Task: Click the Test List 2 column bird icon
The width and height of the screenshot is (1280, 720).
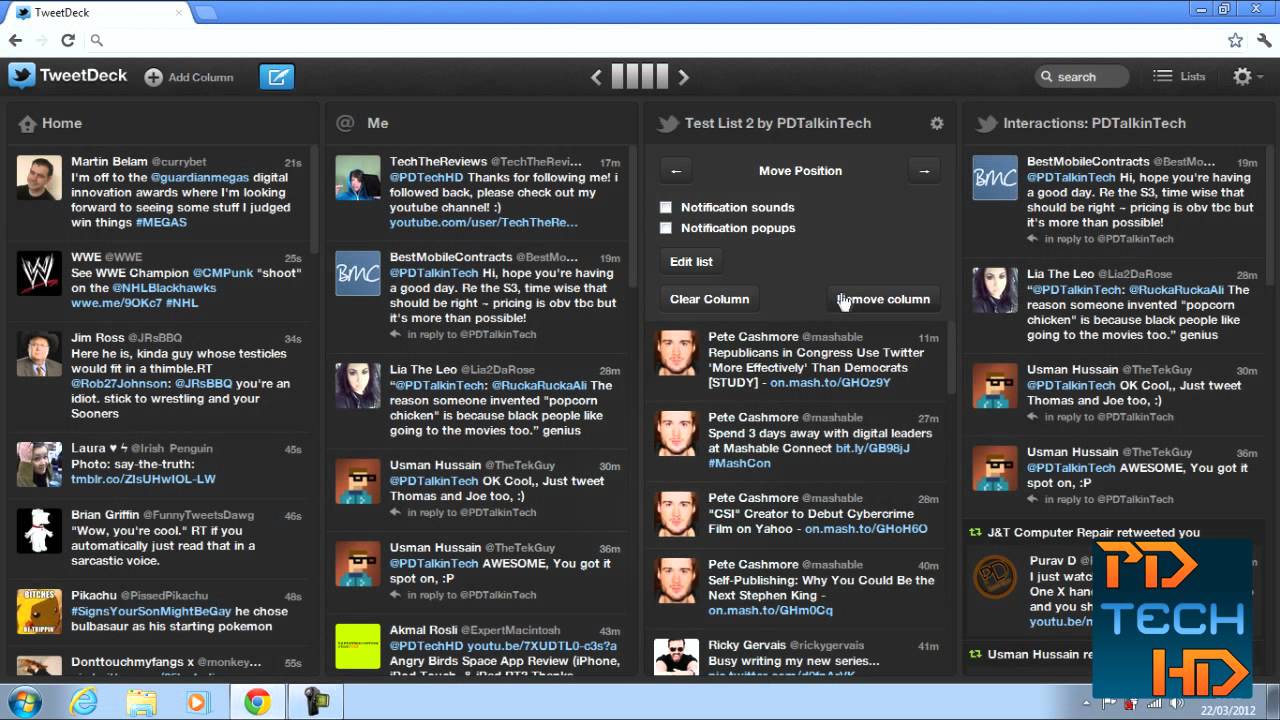Action: tap(668, 124)
